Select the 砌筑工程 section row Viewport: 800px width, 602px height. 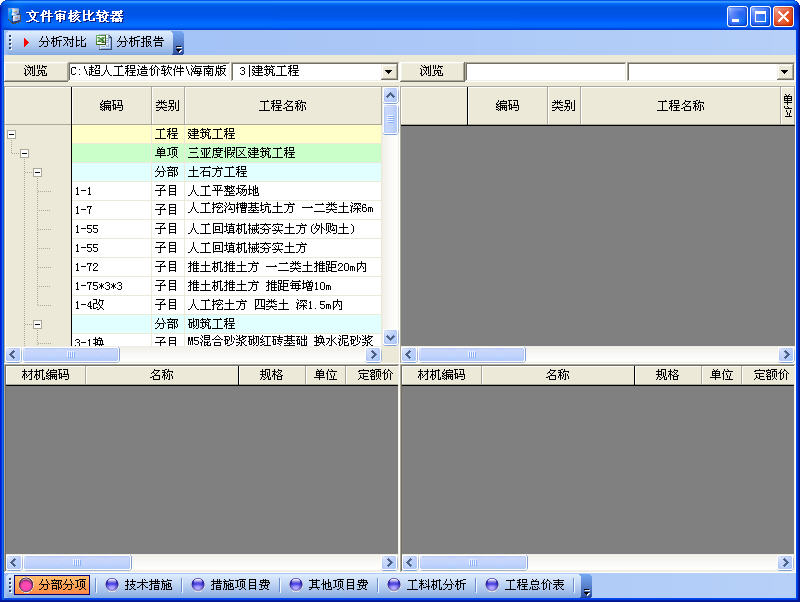(227, 323)
